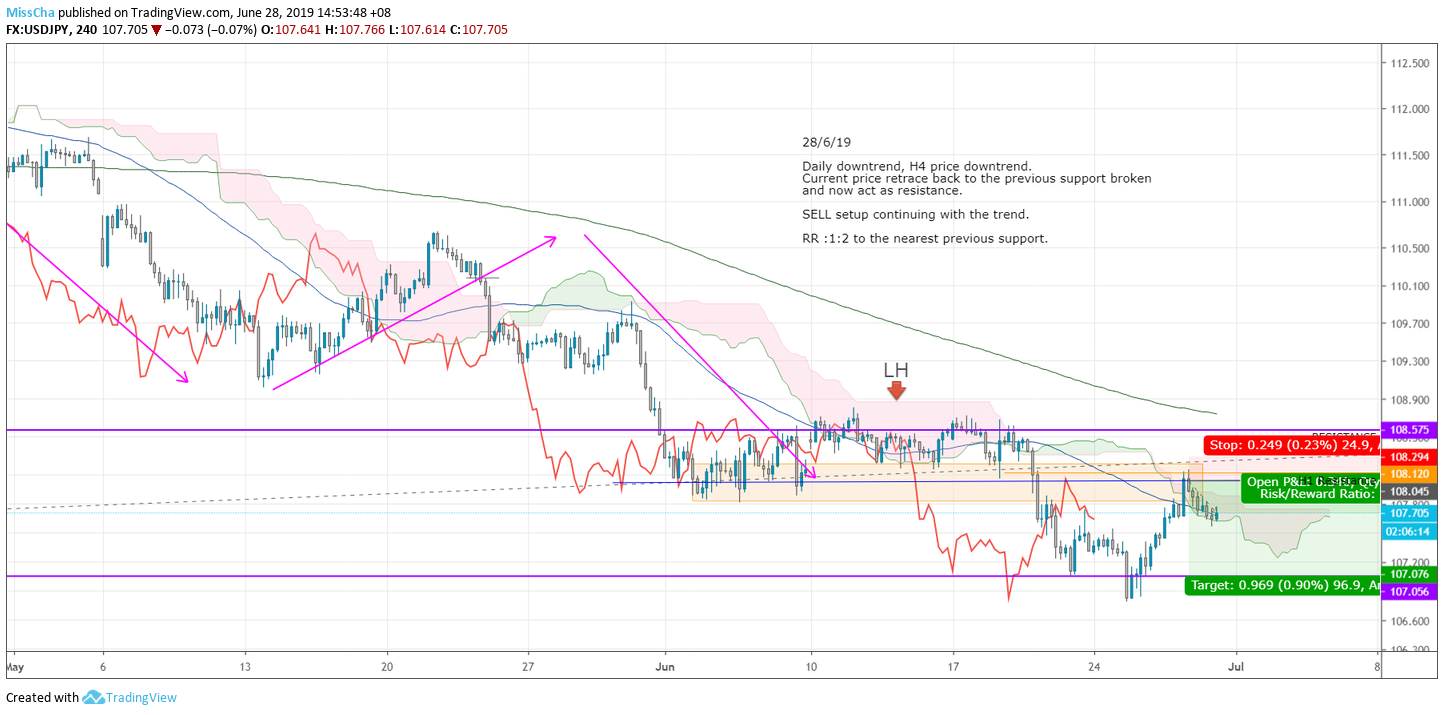Click the gray 108.045 price tag

pyautogui.click(x=1410, y=491)
